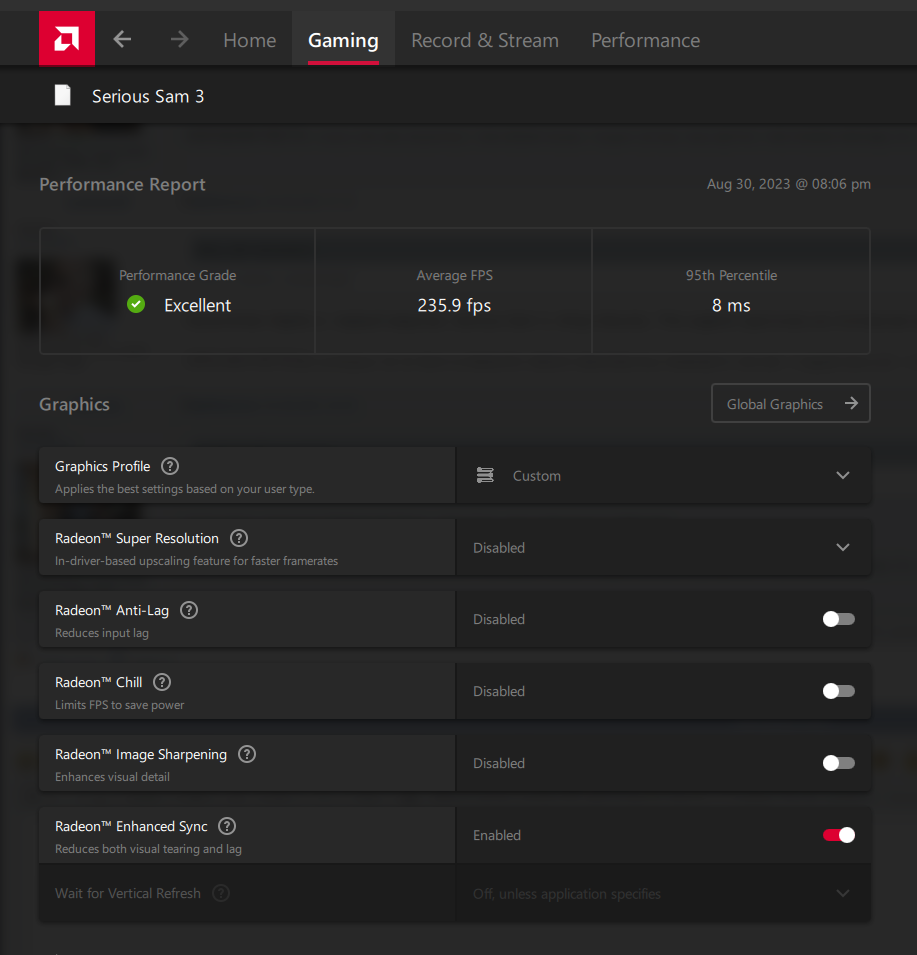Click the green Excellent checkmark icon
917x955 pixels.
tap(136, 304)
